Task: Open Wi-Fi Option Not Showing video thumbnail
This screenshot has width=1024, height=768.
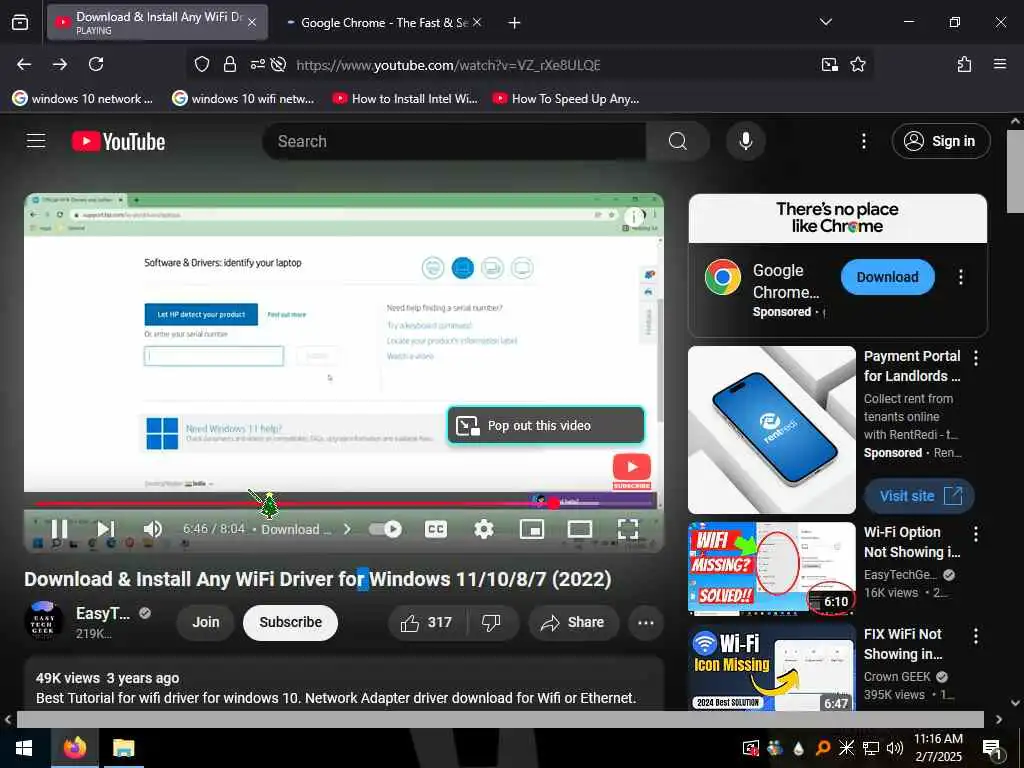Action: [x=772, y=568]
